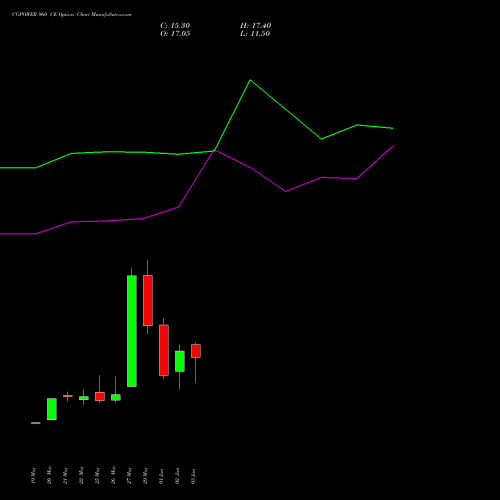Click the 29 May date label
This screenshot has height=500, width=500.
pyautogui.click(x=145, y=475)
